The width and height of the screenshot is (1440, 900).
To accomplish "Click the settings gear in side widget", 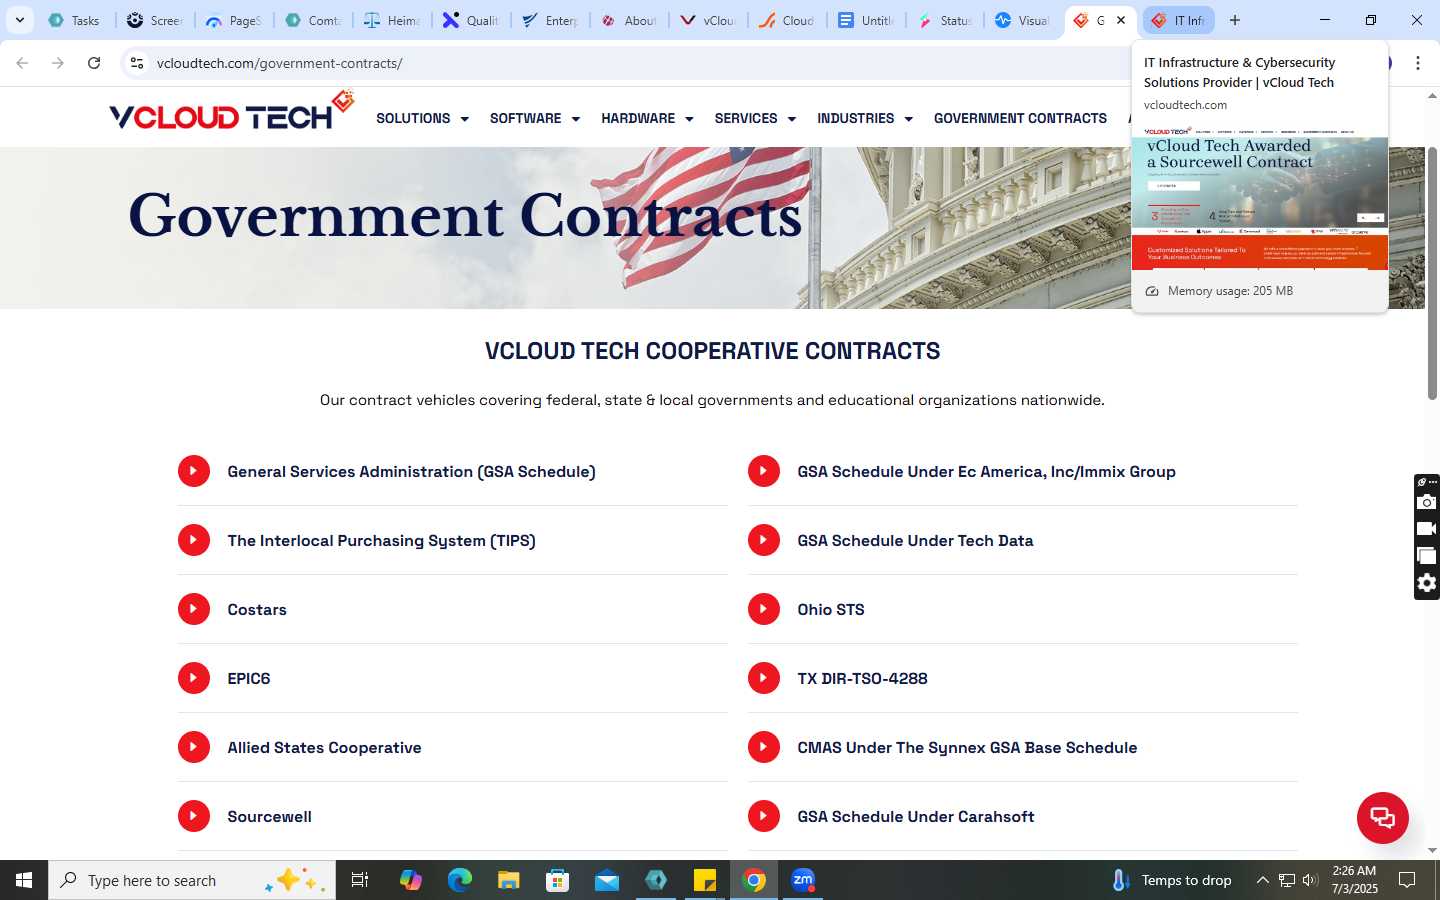I will pyautogui.click(x=1427, y=583).
